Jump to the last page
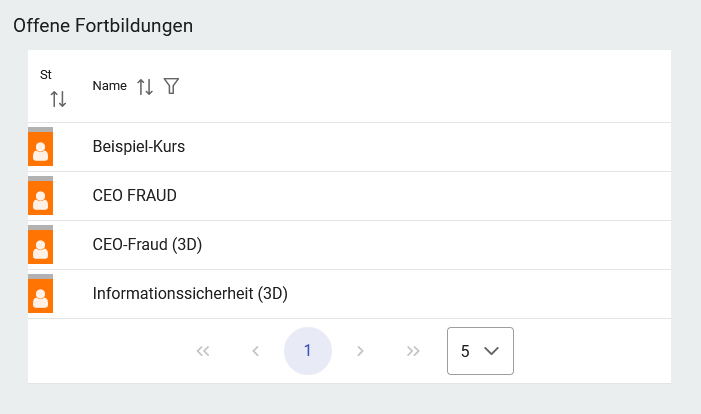 coord(413,351)
